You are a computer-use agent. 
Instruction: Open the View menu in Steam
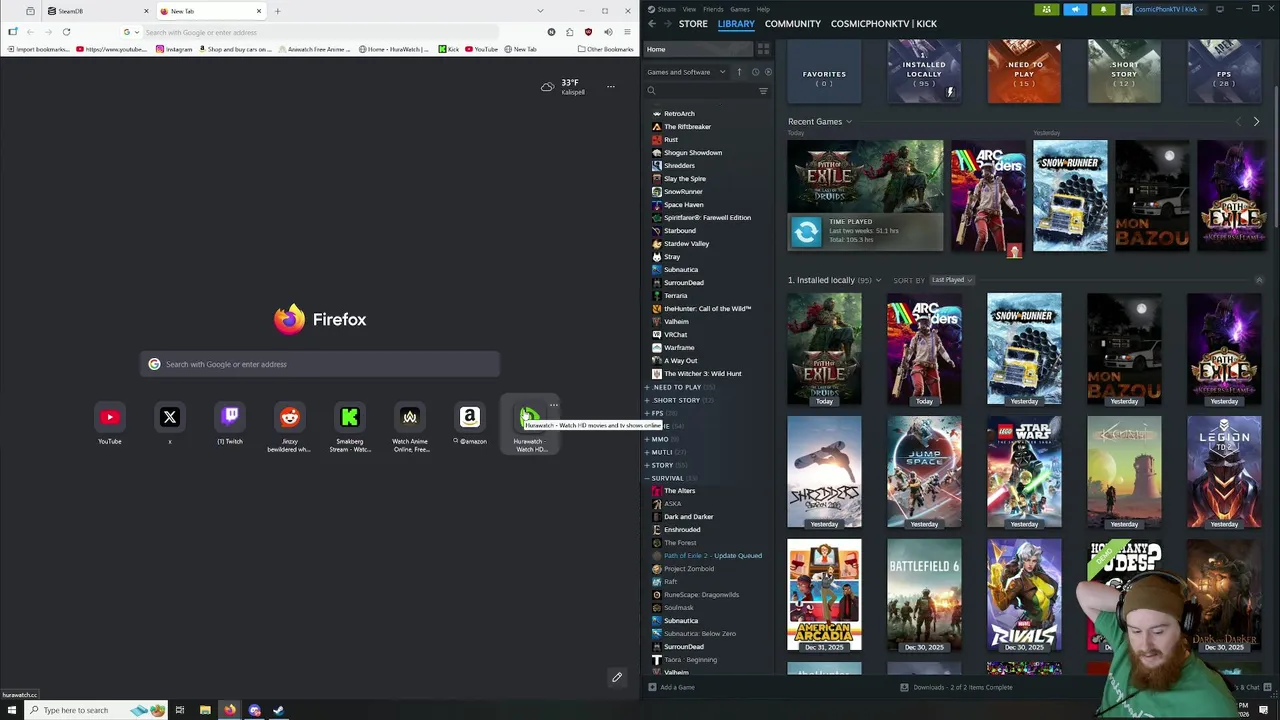click(x=689, y=9)
